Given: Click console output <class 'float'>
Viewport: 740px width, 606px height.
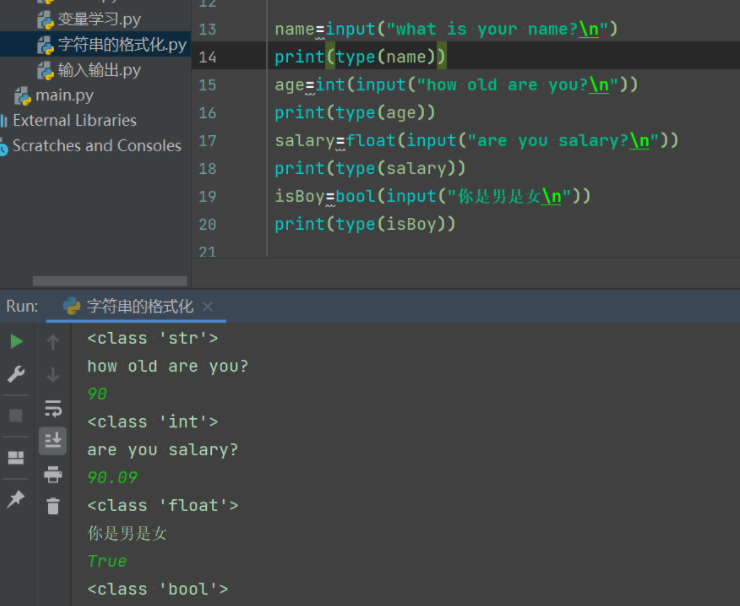Looking at the screenshot, I should tap(163, 505).
